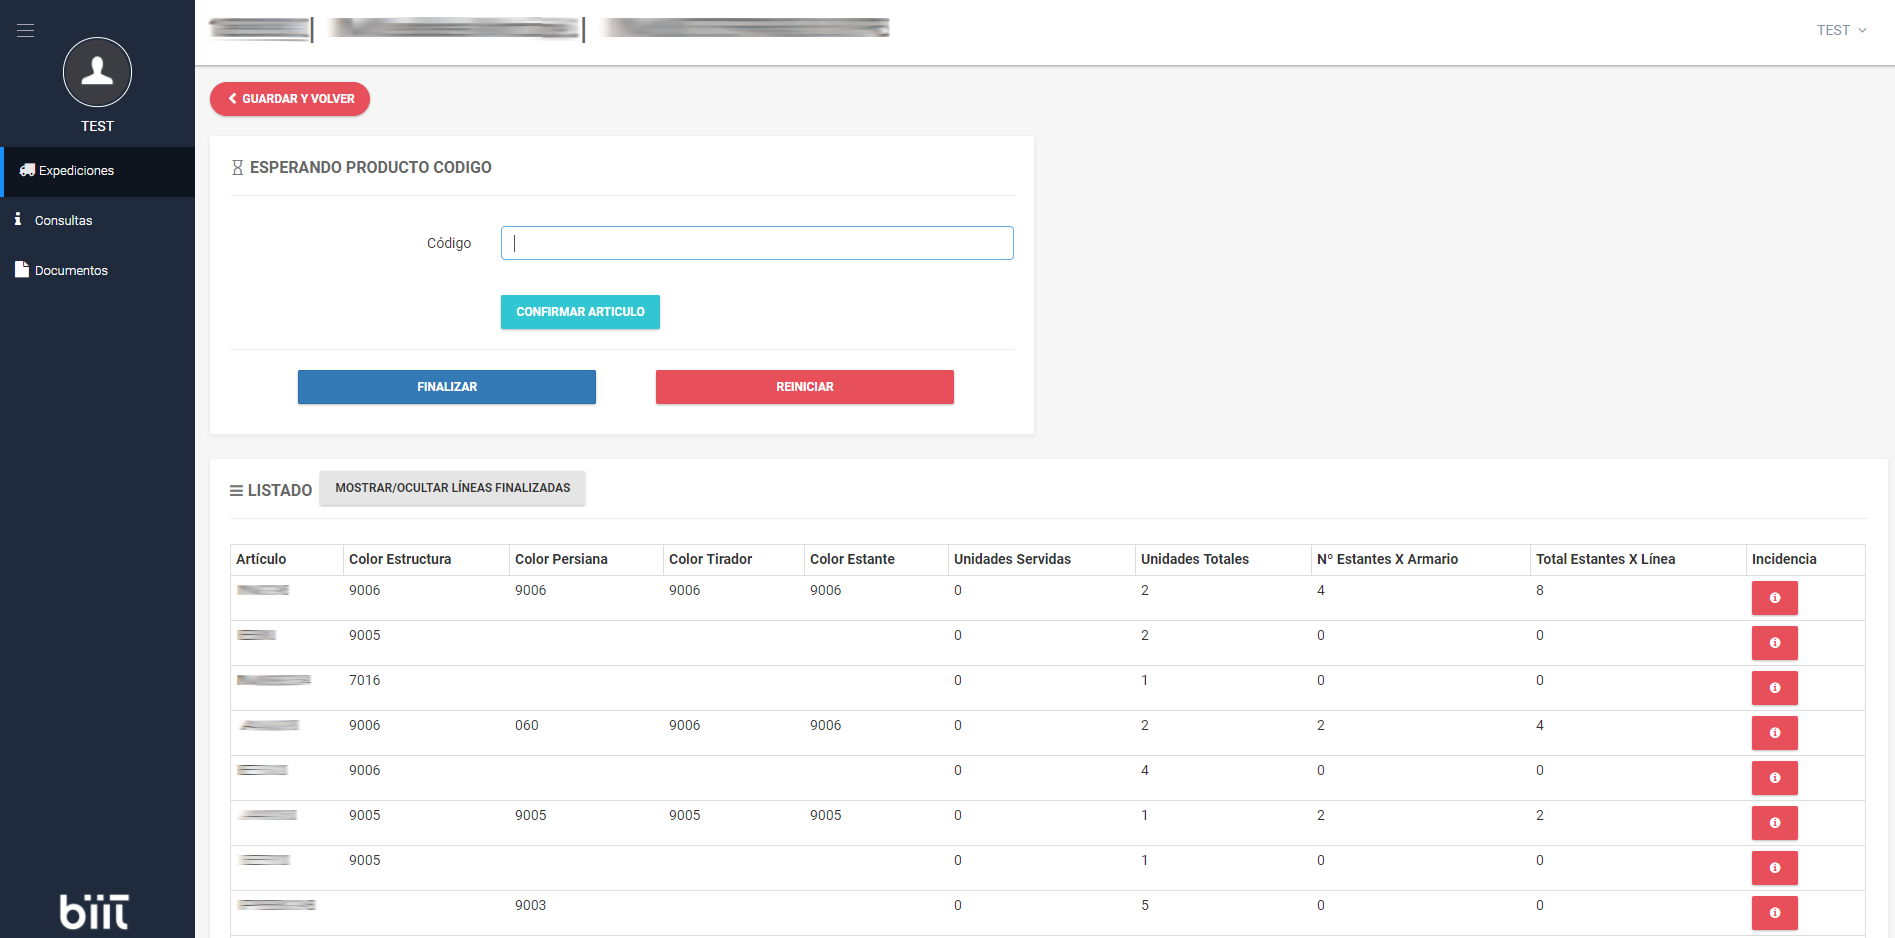Focus the Código input field
This screenshot has width=1895, height=938.
(x=757, y=243)
